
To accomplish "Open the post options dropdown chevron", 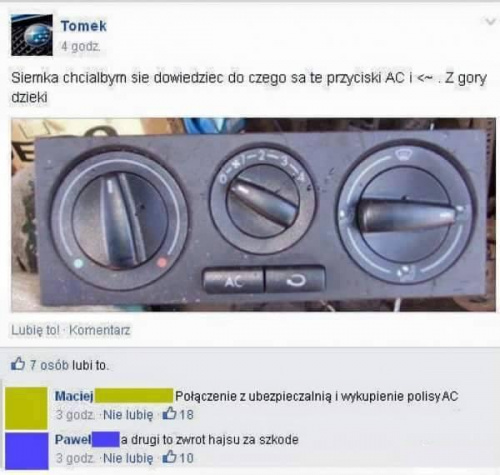I will (490, 22).
